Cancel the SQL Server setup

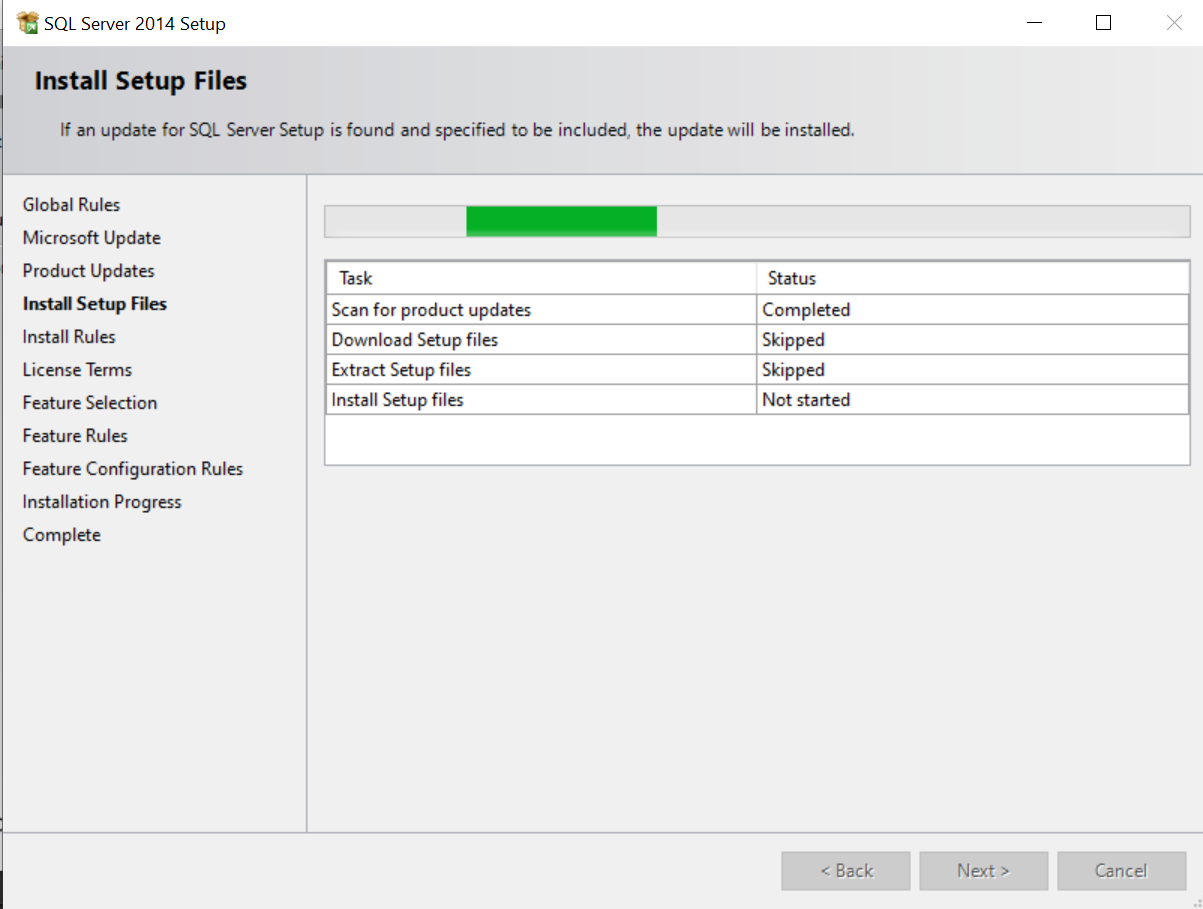pos(1122,871)
